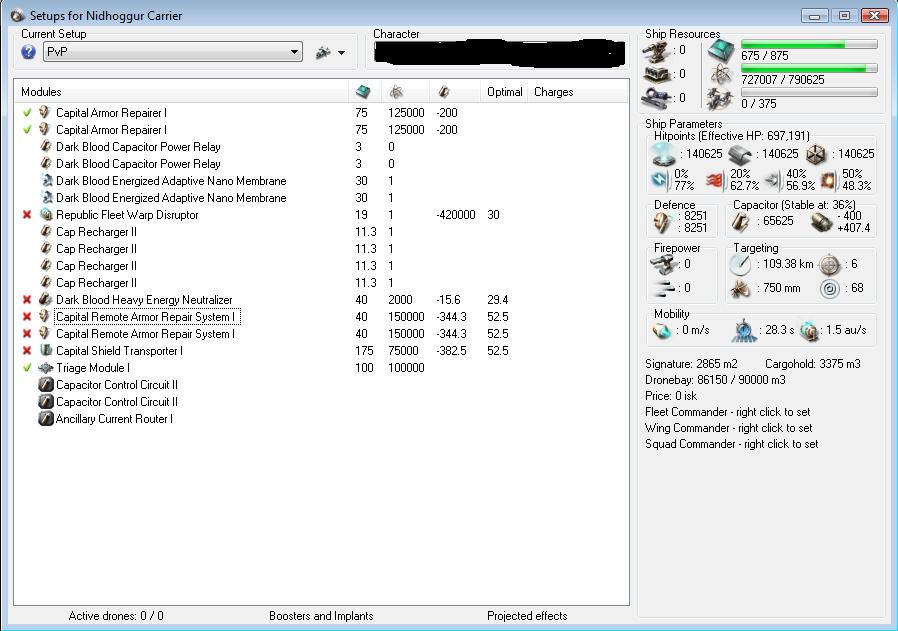The width and height of the screenshot is (898, 631).
Task: Click EM resistance icon 0% 77%
Action: point(660,180)
